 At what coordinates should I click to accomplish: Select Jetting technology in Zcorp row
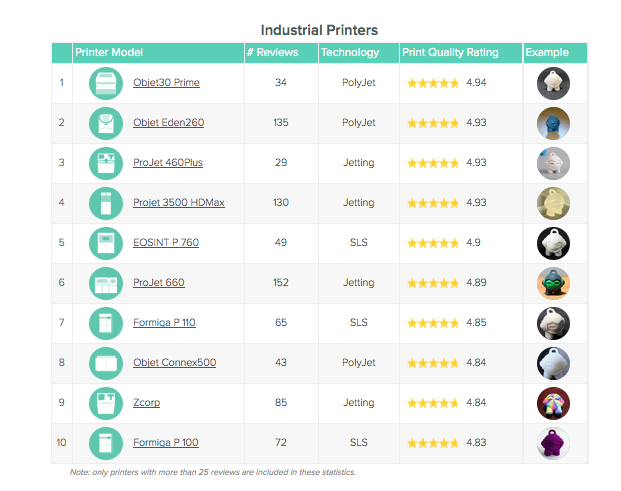359,403
